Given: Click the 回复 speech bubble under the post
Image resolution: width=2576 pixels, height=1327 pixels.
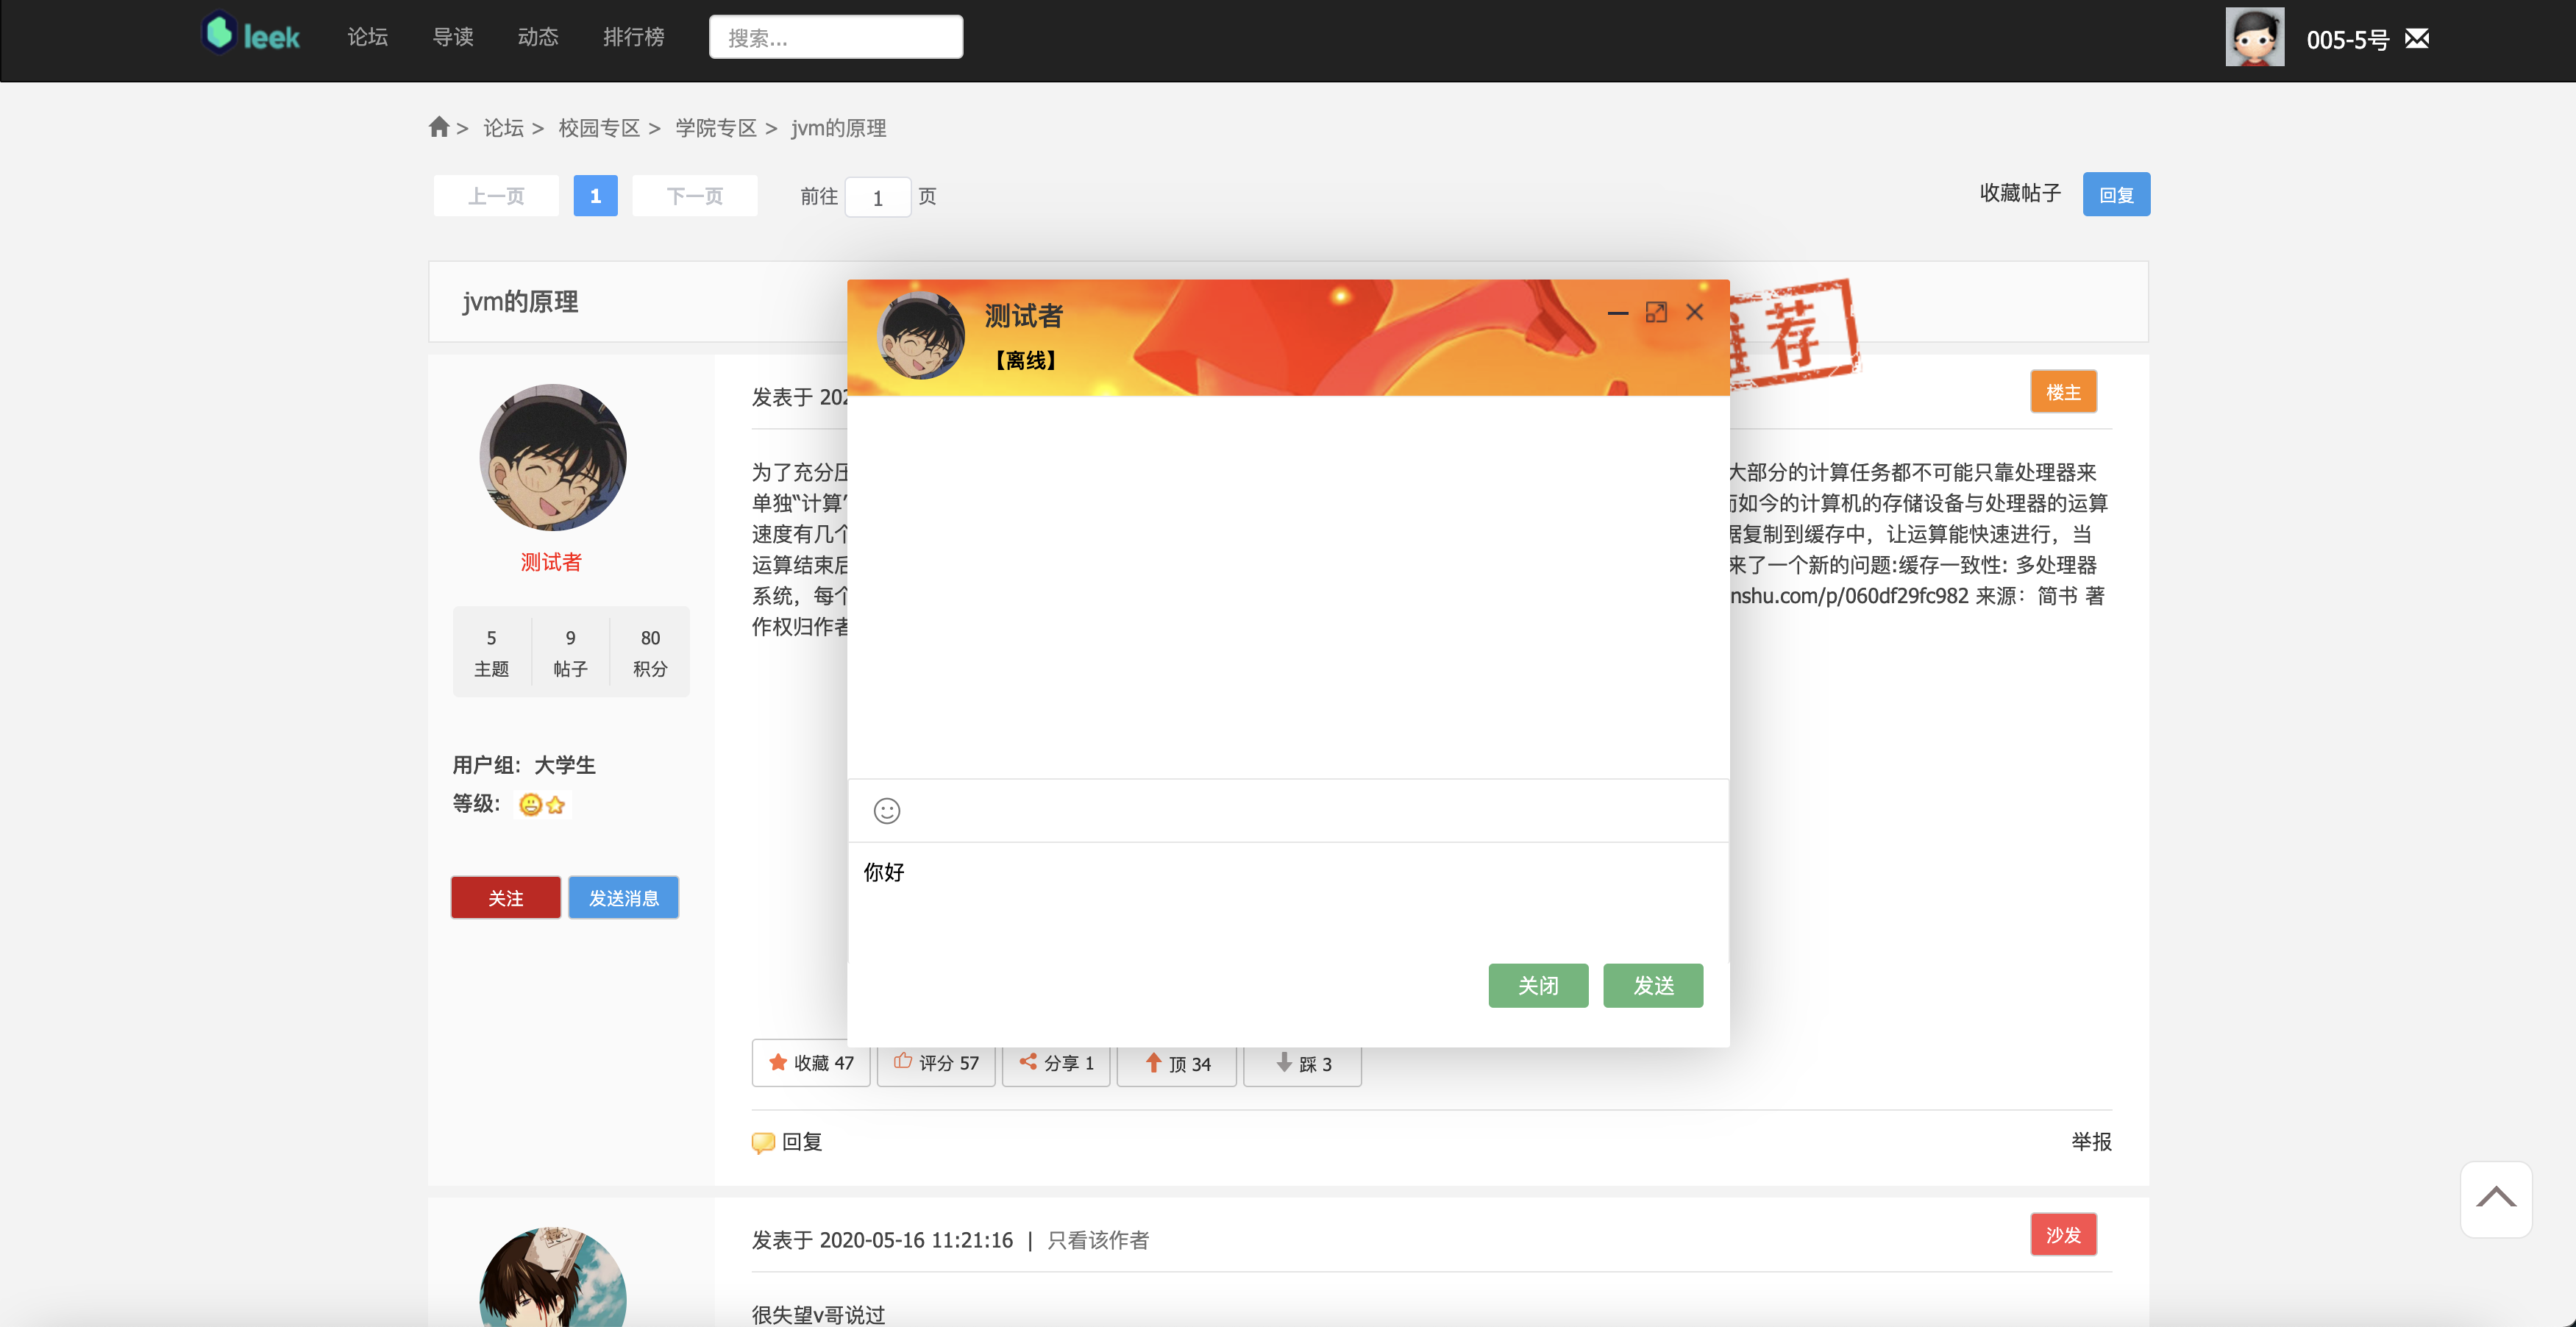Looking at the screenshot, I should [787, 1142].
